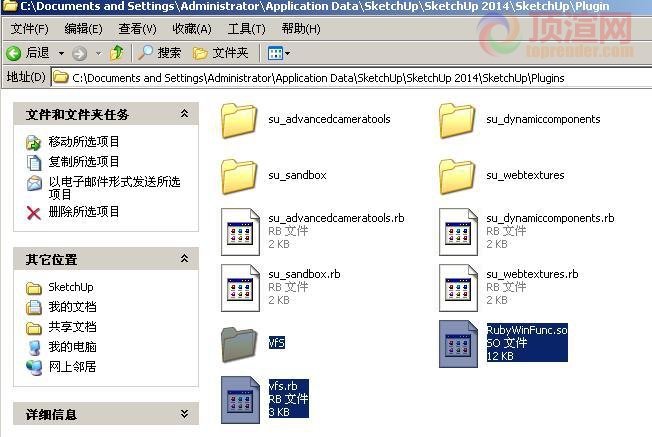Click the vfs.rb file name
Screen dimensions: 652x437
[283, 386]
